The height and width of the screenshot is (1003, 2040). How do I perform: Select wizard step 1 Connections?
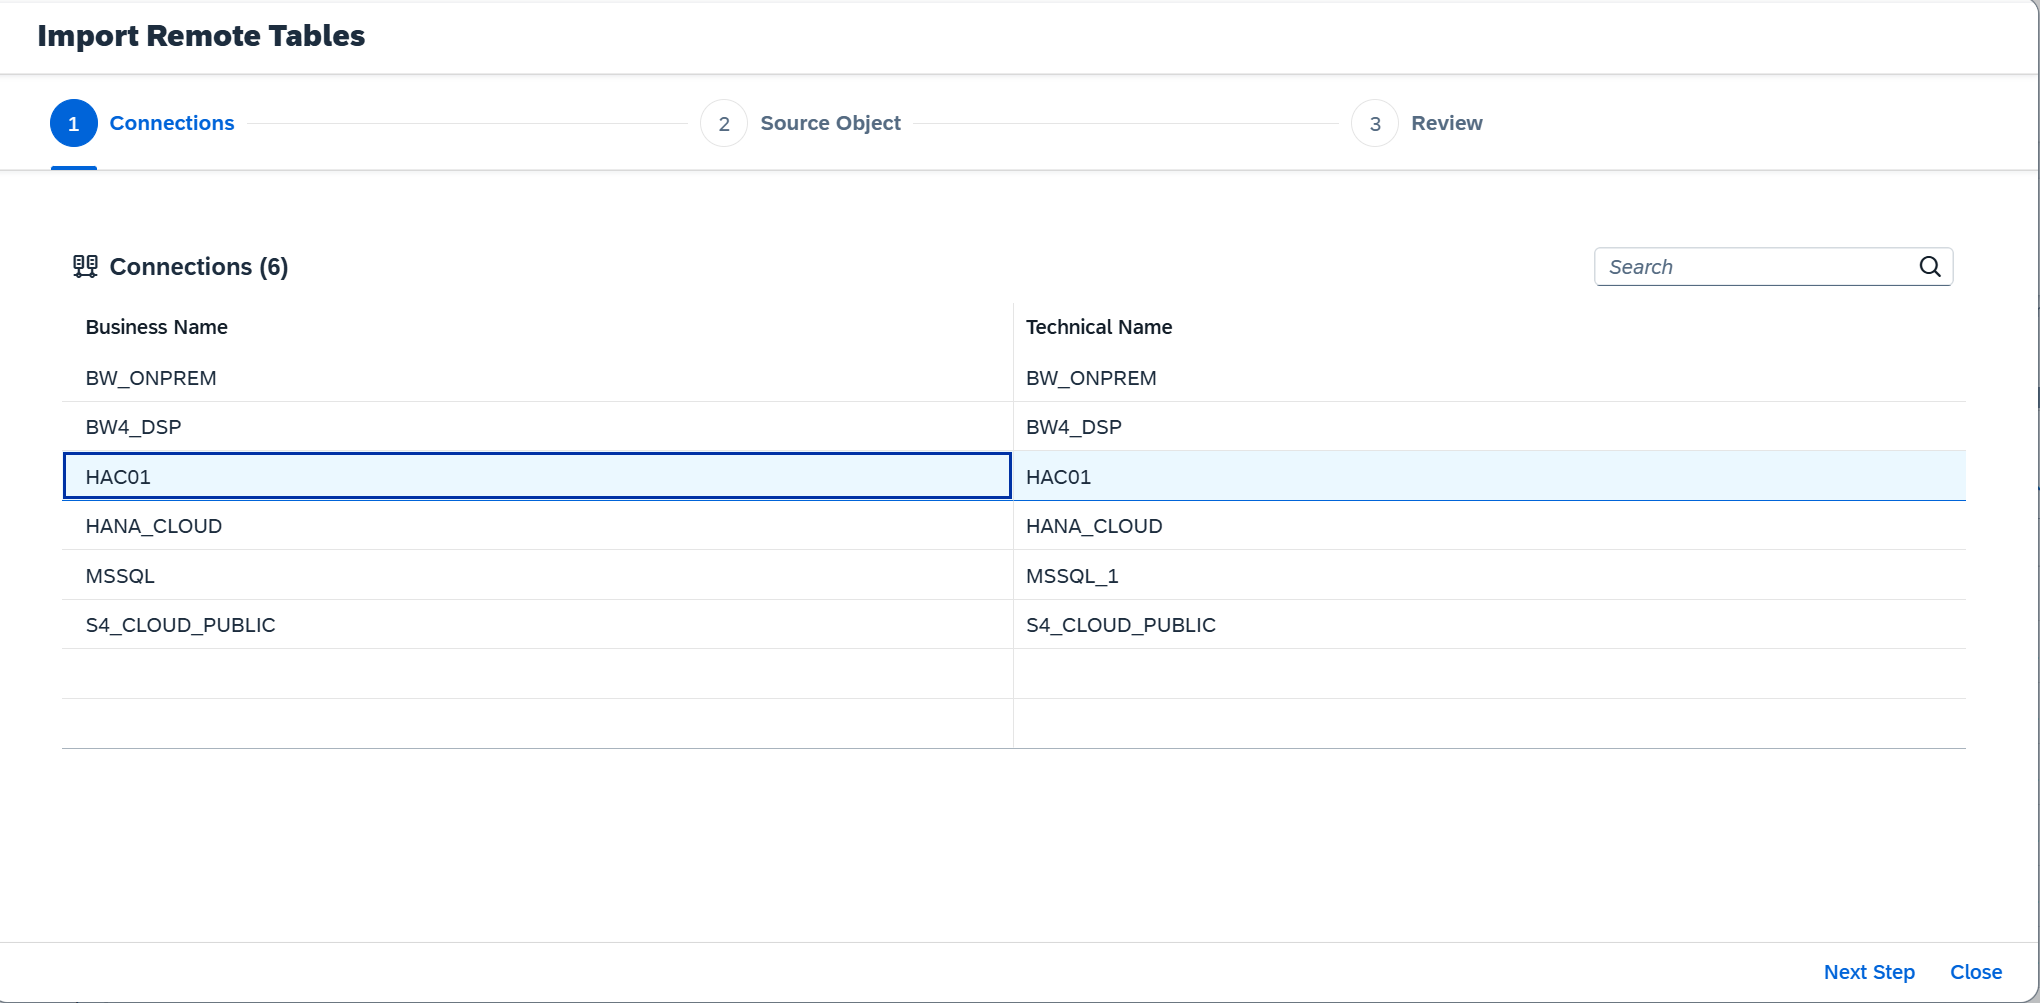pos(142,123)
